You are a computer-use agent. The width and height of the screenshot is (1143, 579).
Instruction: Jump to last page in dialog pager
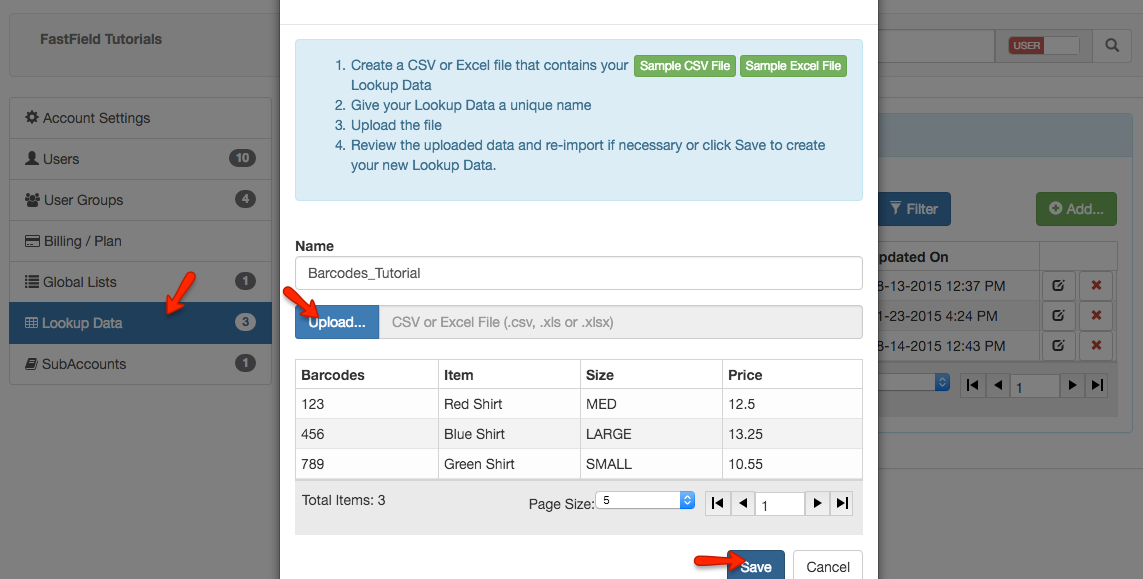coord(842,504)
